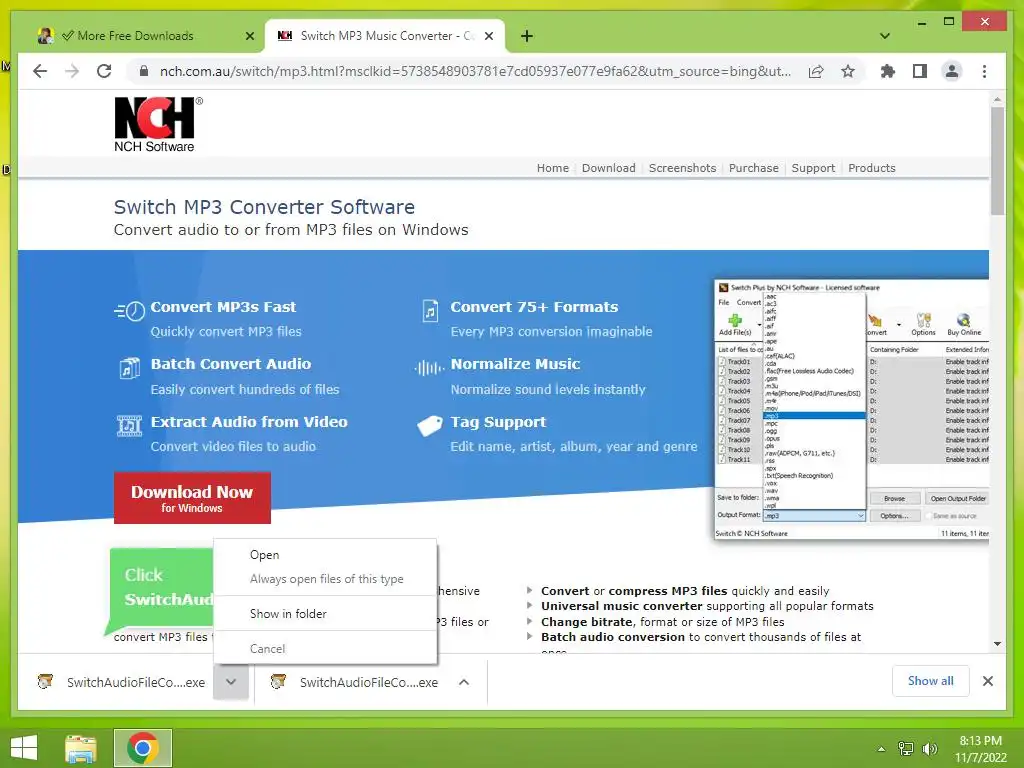
Task: Open the Screenshots navigation link
Action: [682, 168]
